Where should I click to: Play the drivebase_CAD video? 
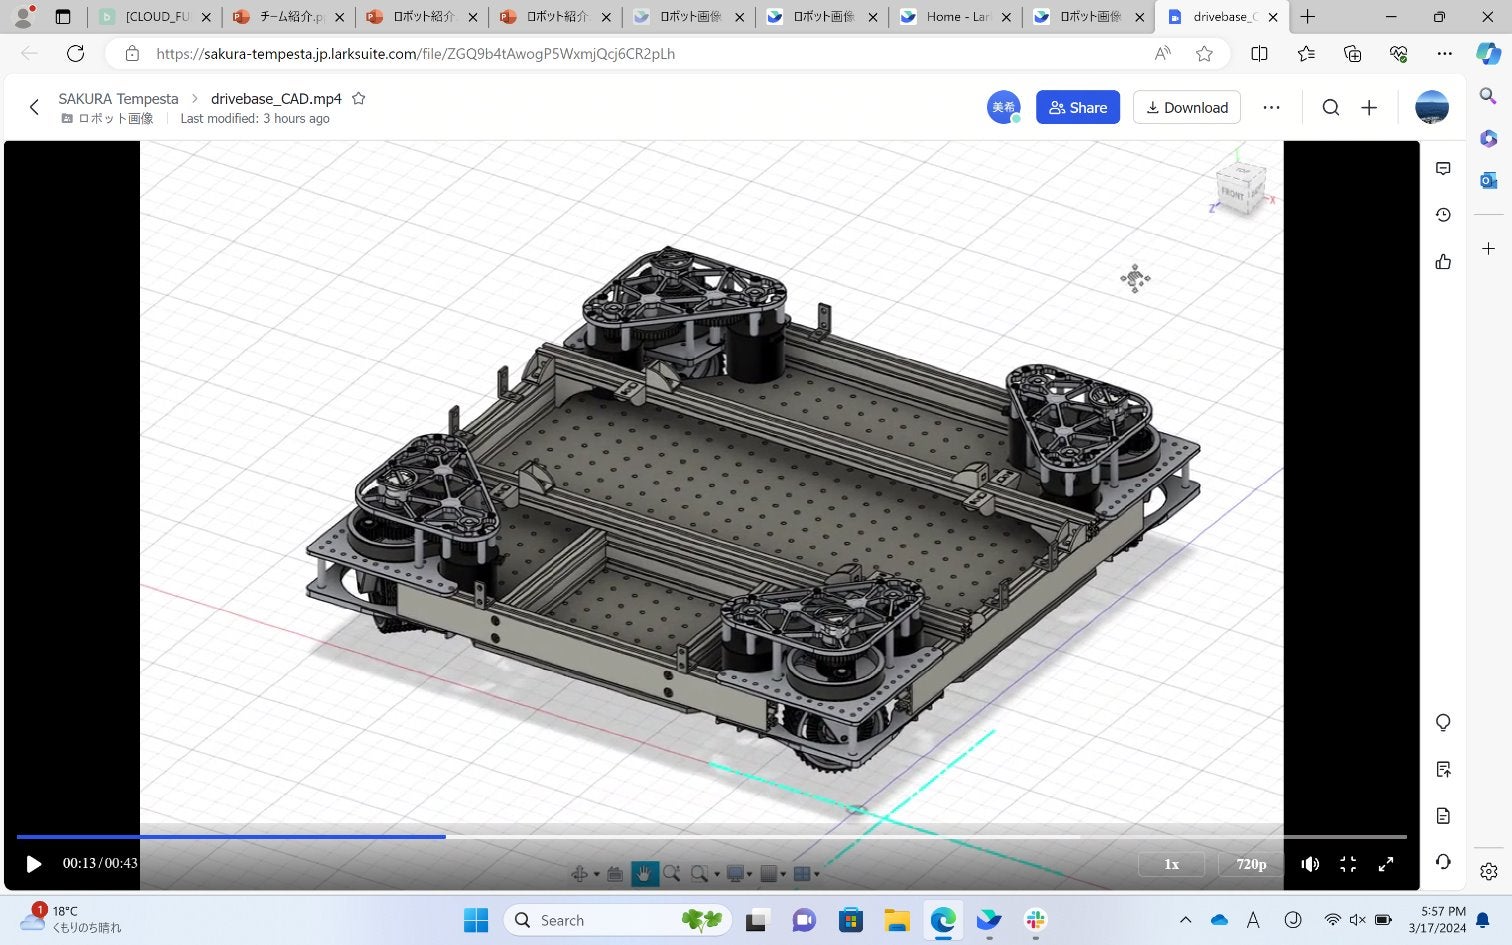pos(34,864)
